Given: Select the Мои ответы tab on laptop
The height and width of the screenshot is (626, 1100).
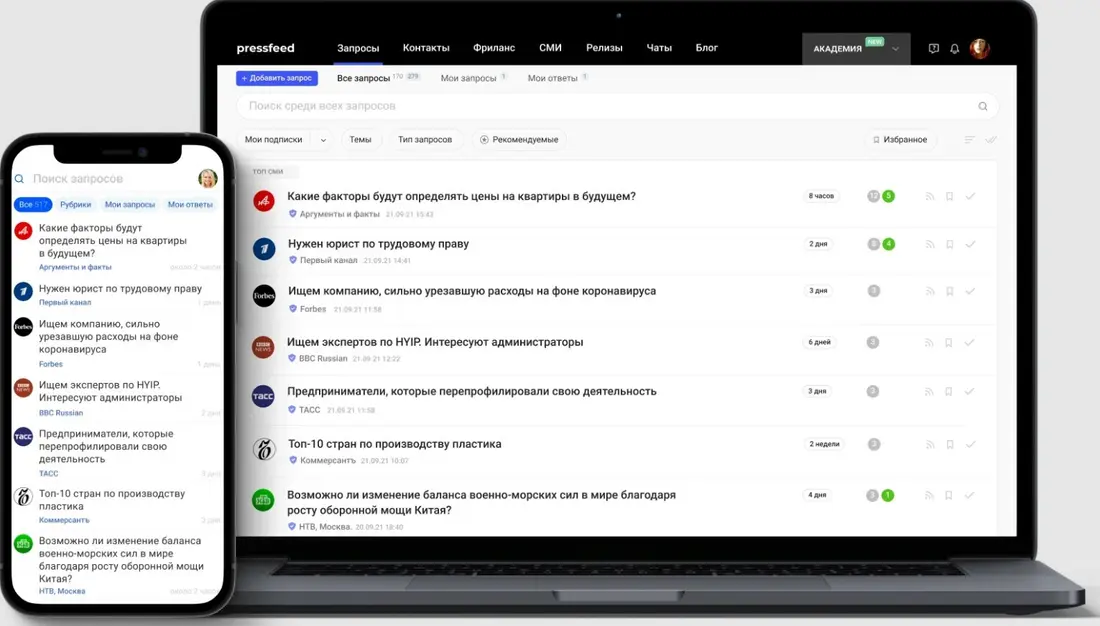Looking at the screenshot, I should tap(552, 78).
